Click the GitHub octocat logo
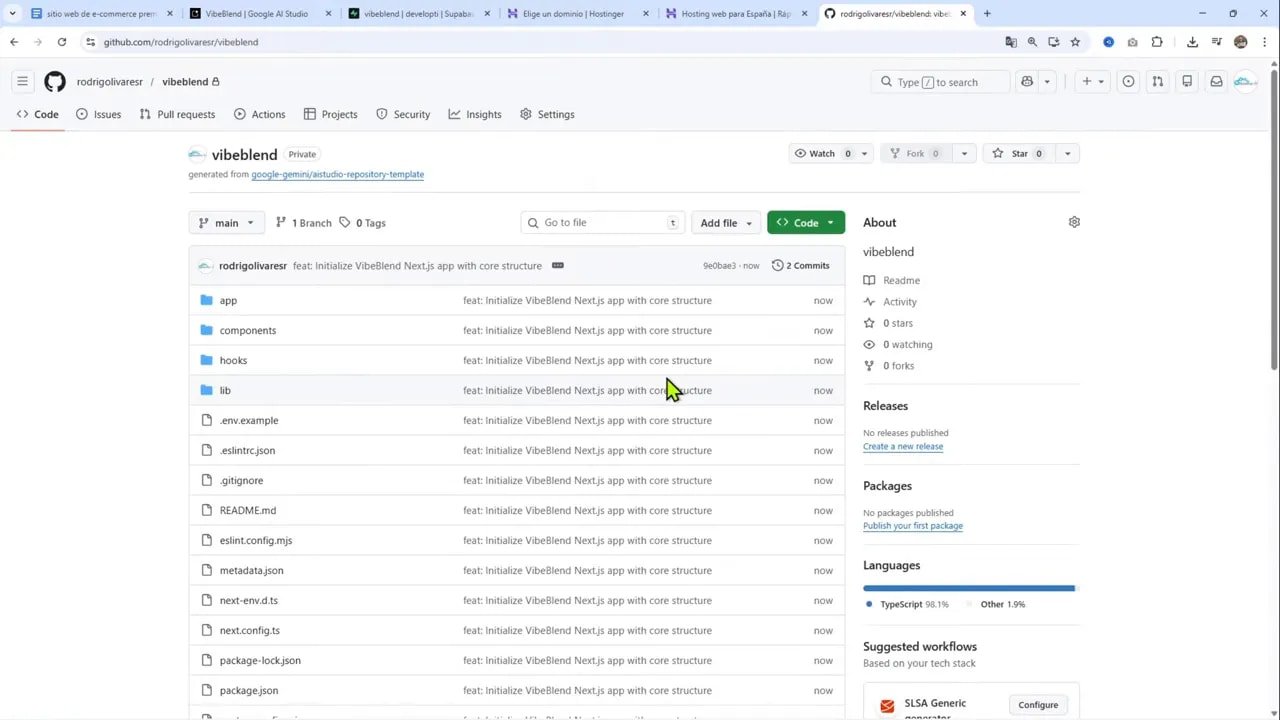 [x=55, y=81]
